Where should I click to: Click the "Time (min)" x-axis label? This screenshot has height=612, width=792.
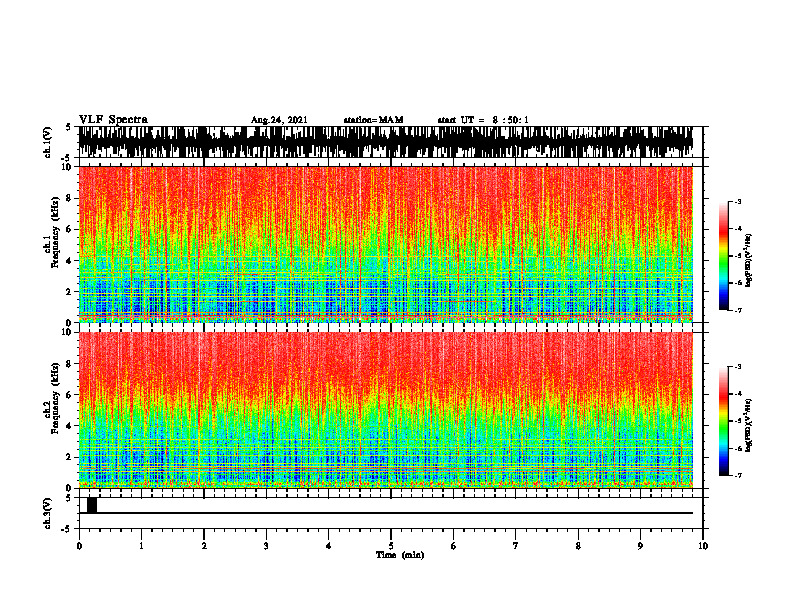point(400,555)
